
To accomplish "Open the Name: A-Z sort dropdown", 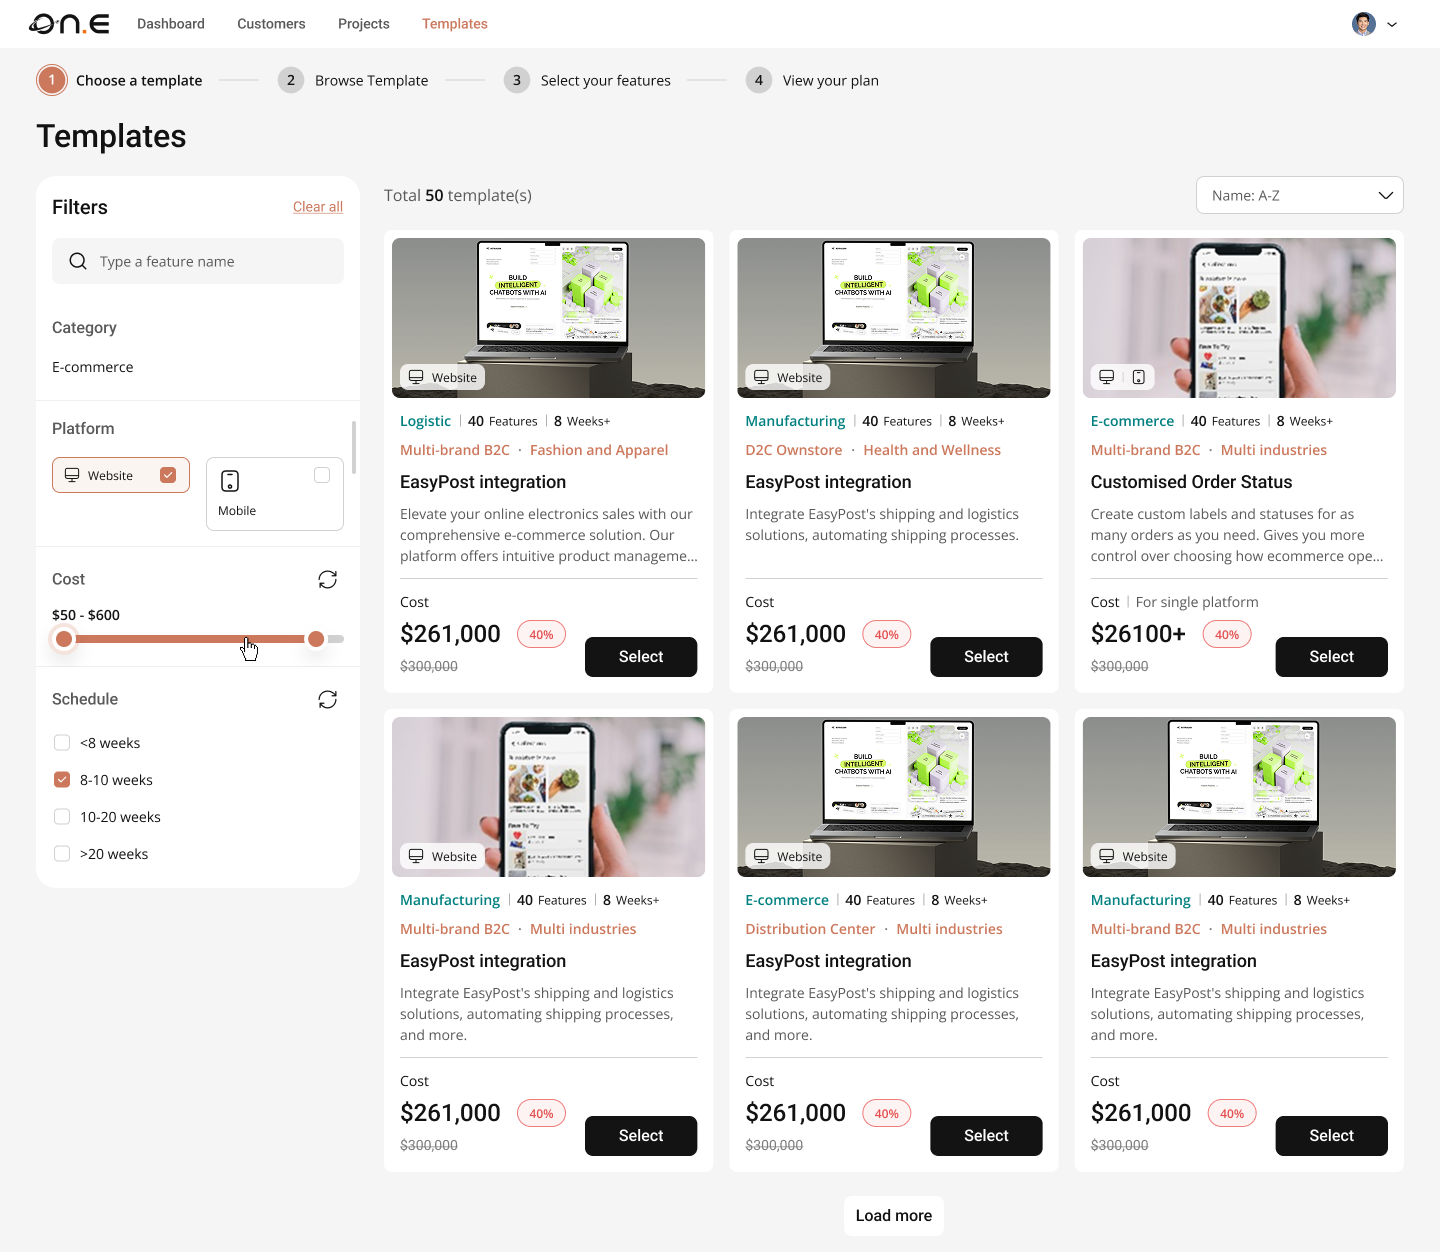I will click(1300, 195).
